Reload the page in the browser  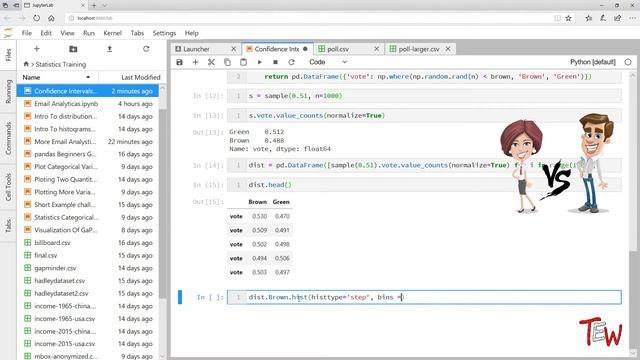pos(37,18)
